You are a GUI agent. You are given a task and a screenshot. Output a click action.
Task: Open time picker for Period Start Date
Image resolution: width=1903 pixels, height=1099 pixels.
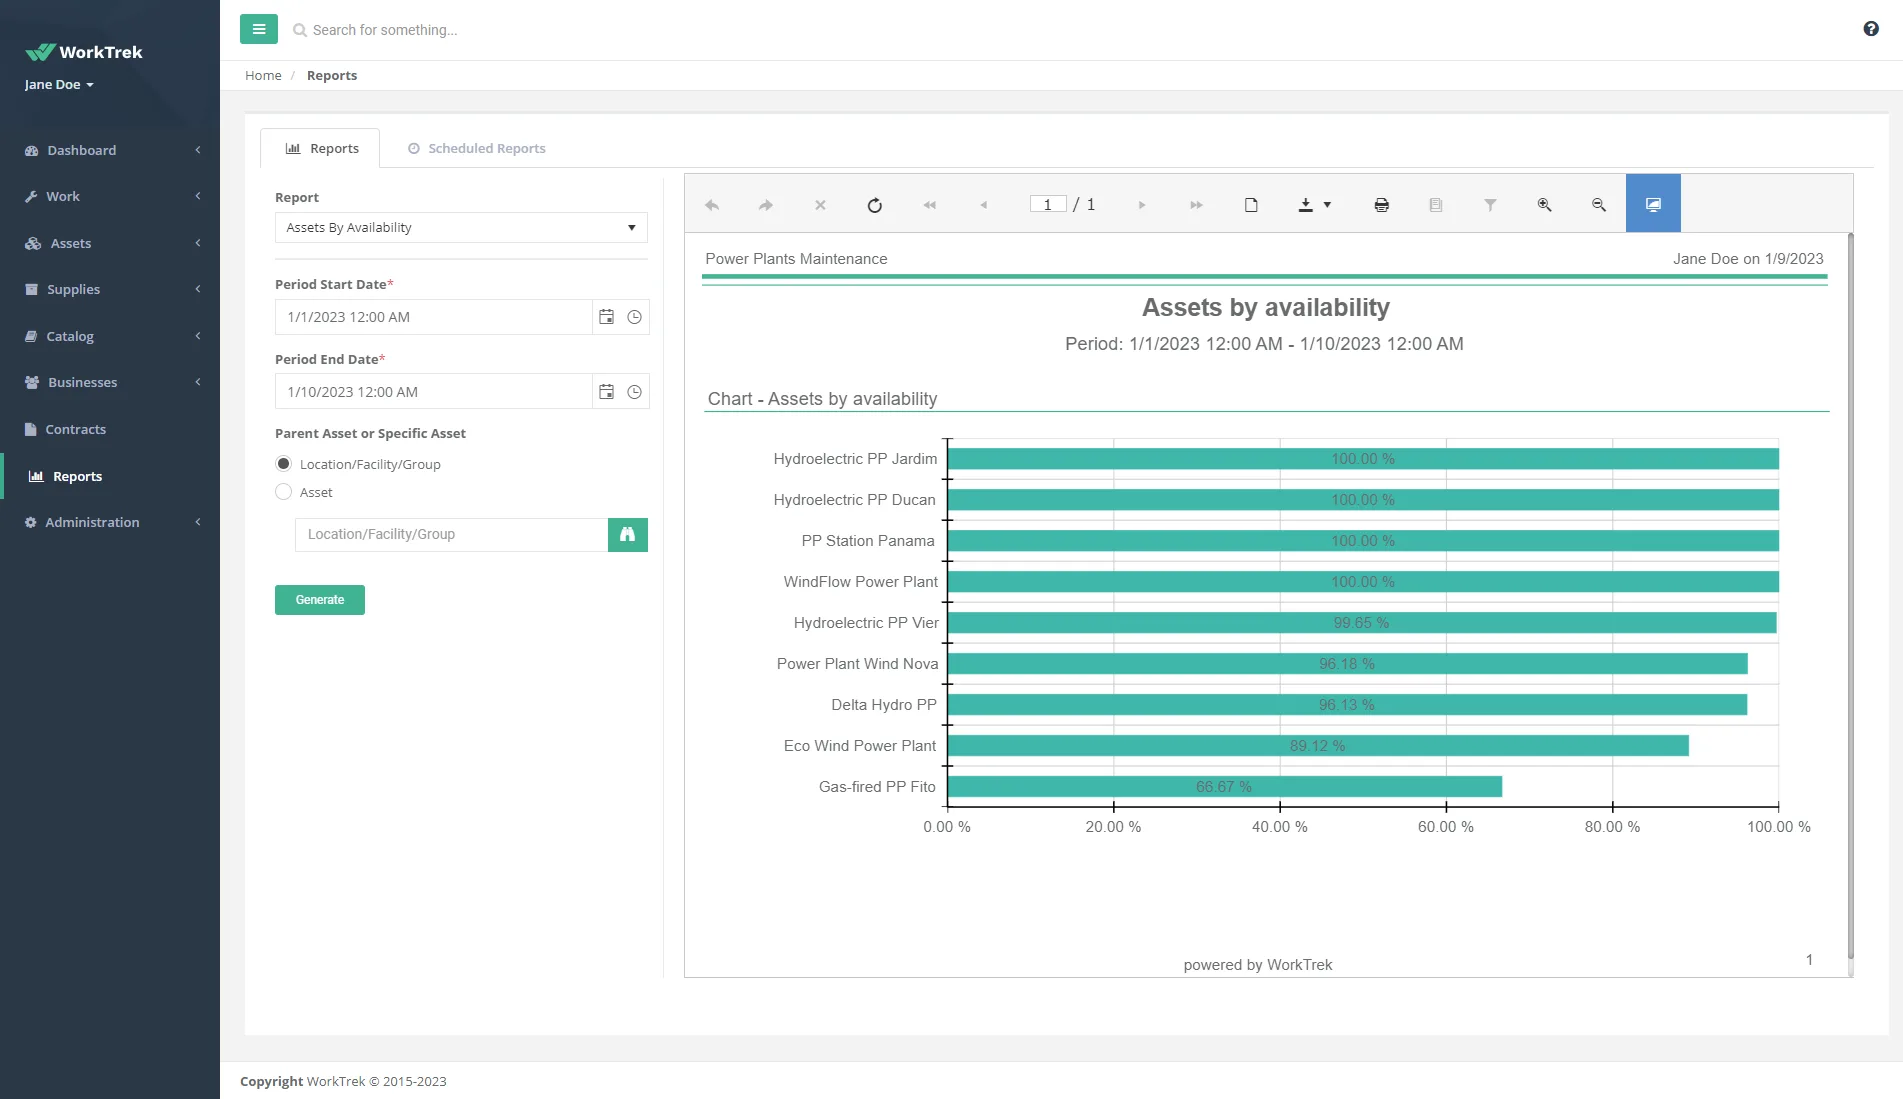[x=634, y=317]
